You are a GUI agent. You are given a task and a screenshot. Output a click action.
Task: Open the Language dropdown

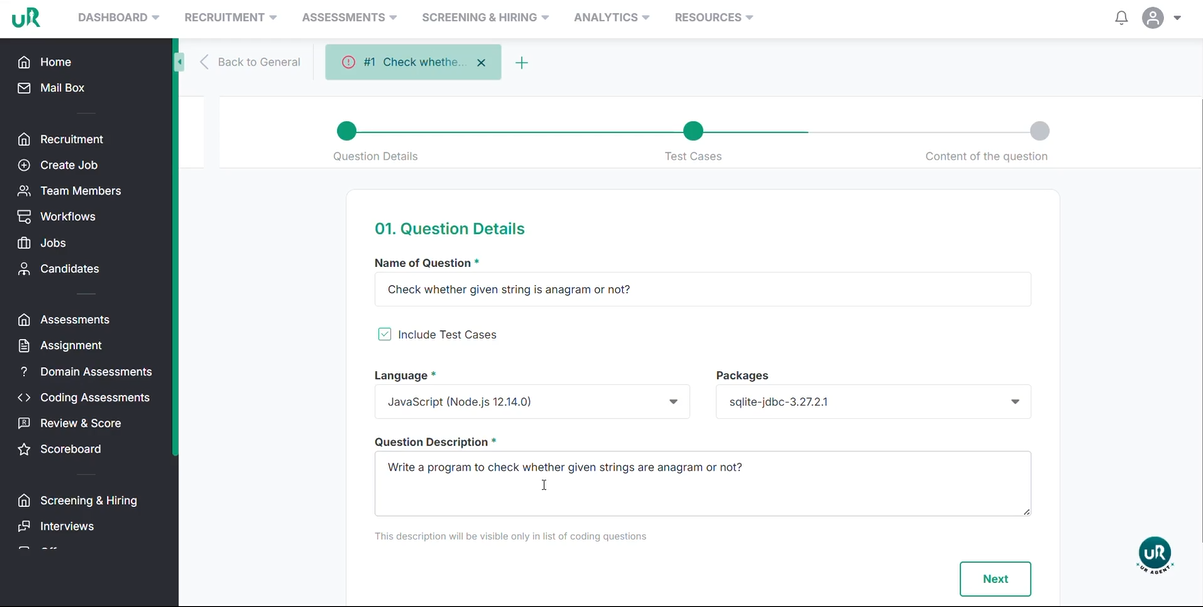tap(532, 402)
